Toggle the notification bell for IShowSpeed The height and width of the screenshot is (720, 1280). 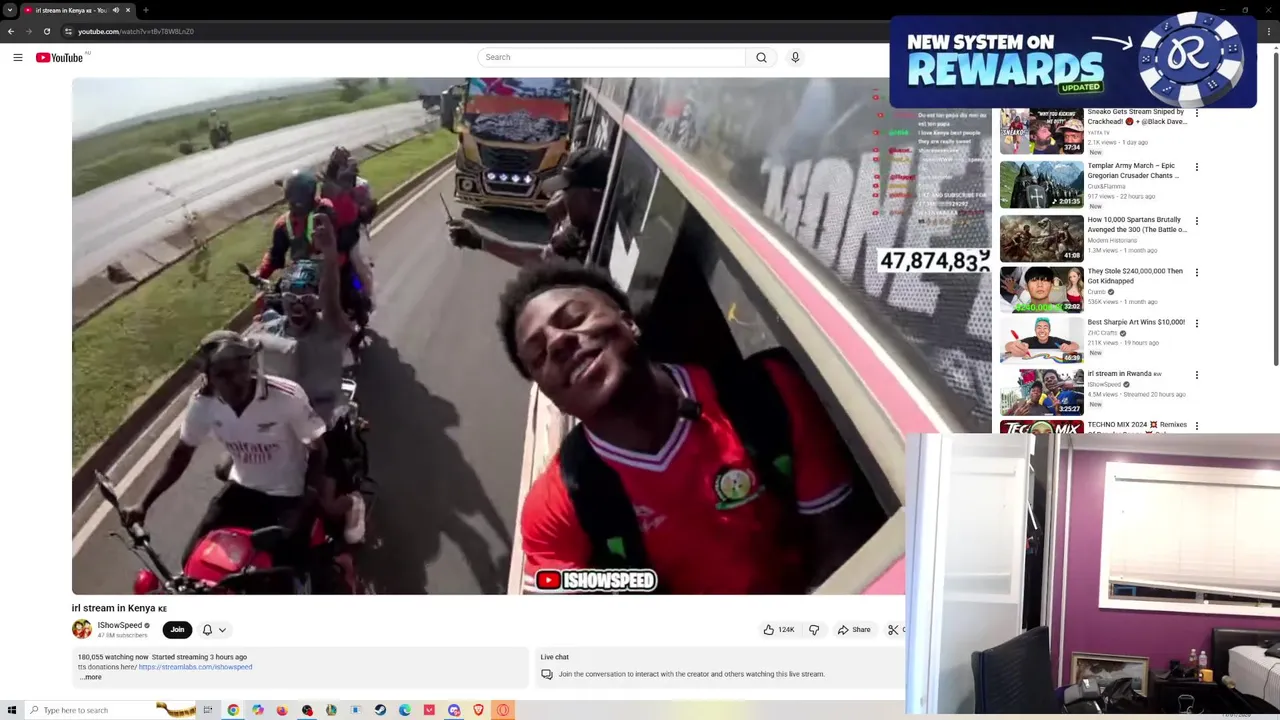[x=207, y=630]
